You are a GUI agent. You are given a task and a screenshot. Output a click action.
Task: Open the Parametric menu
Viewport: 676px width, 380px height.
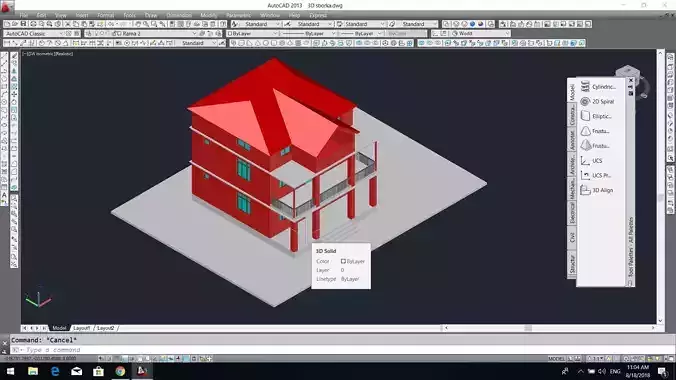[x=238, y=15]
